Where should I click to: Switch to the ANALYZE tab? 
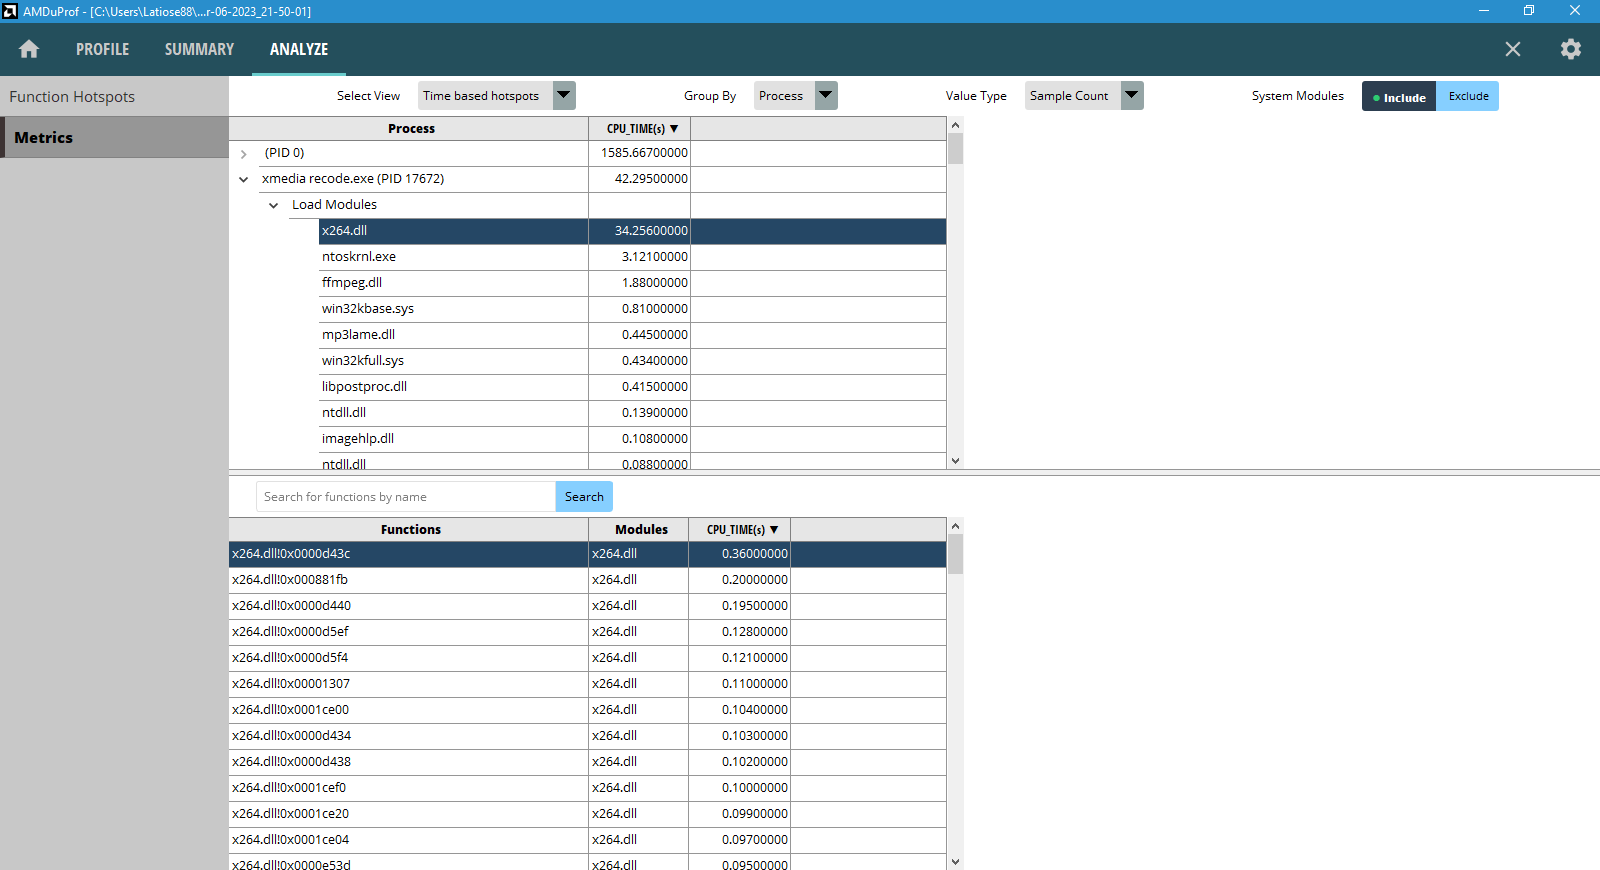(x=298, y=49)
